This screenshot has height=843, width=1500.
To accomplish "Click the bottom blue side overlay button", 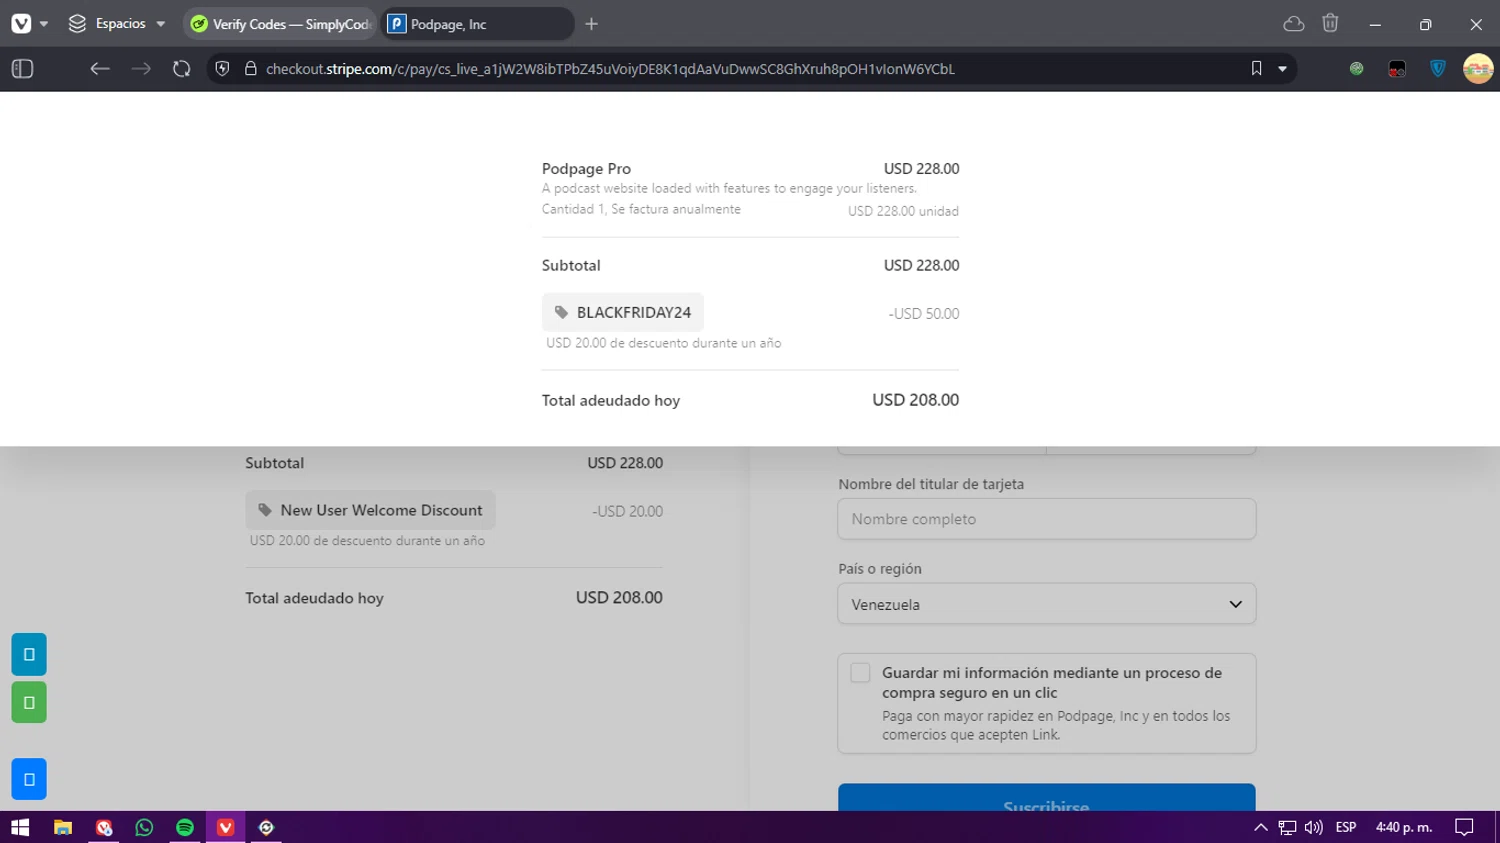I will click(29, 779).
